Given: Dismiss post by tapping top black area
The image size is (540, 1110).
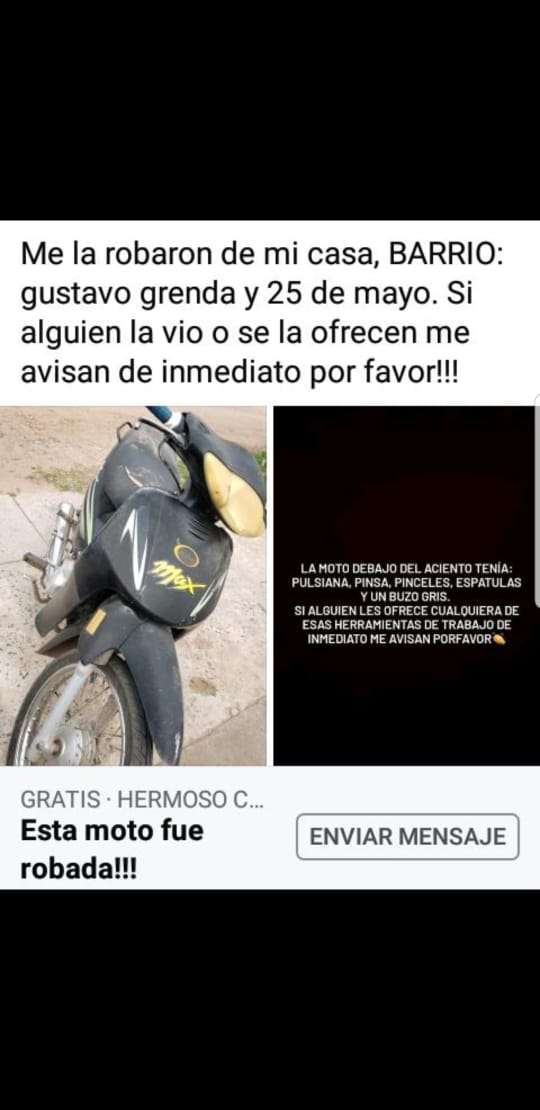Looking at the screenshot, I should point(270,110).
